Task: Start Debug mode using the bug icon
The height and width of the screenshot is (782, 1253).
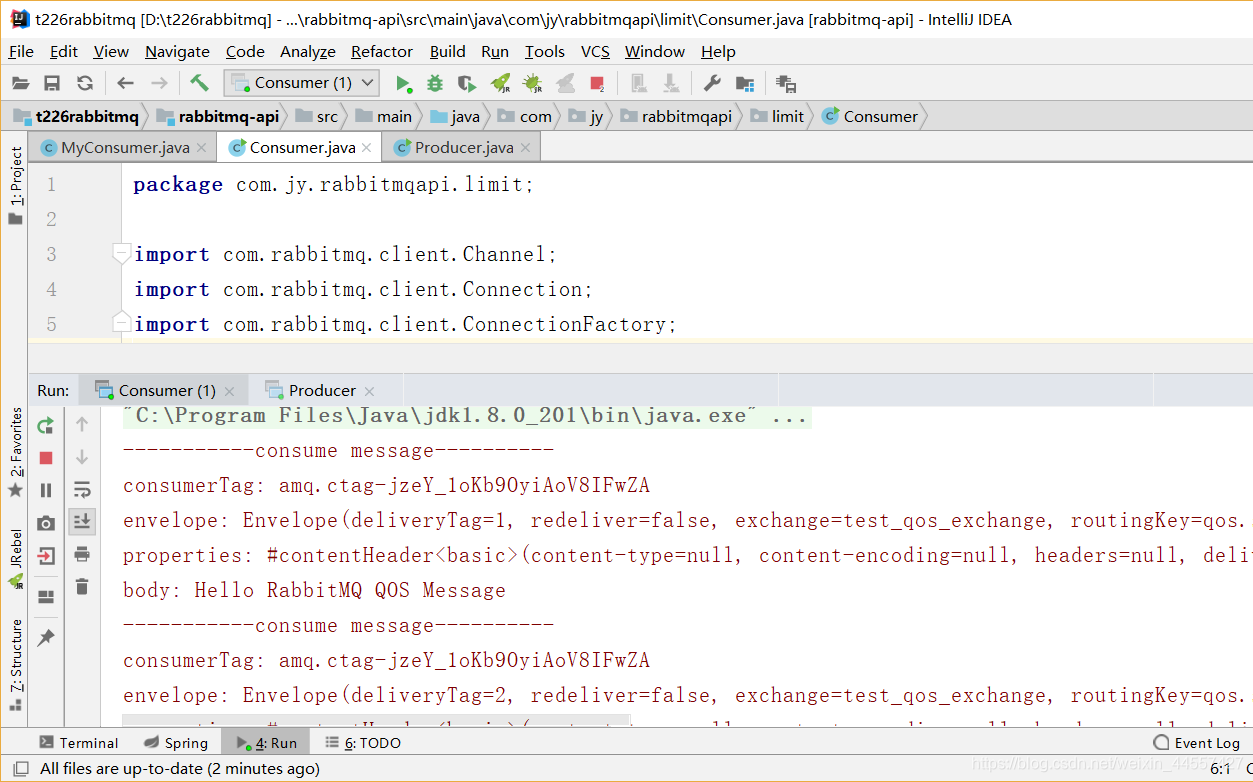Action: click(434, 83)
